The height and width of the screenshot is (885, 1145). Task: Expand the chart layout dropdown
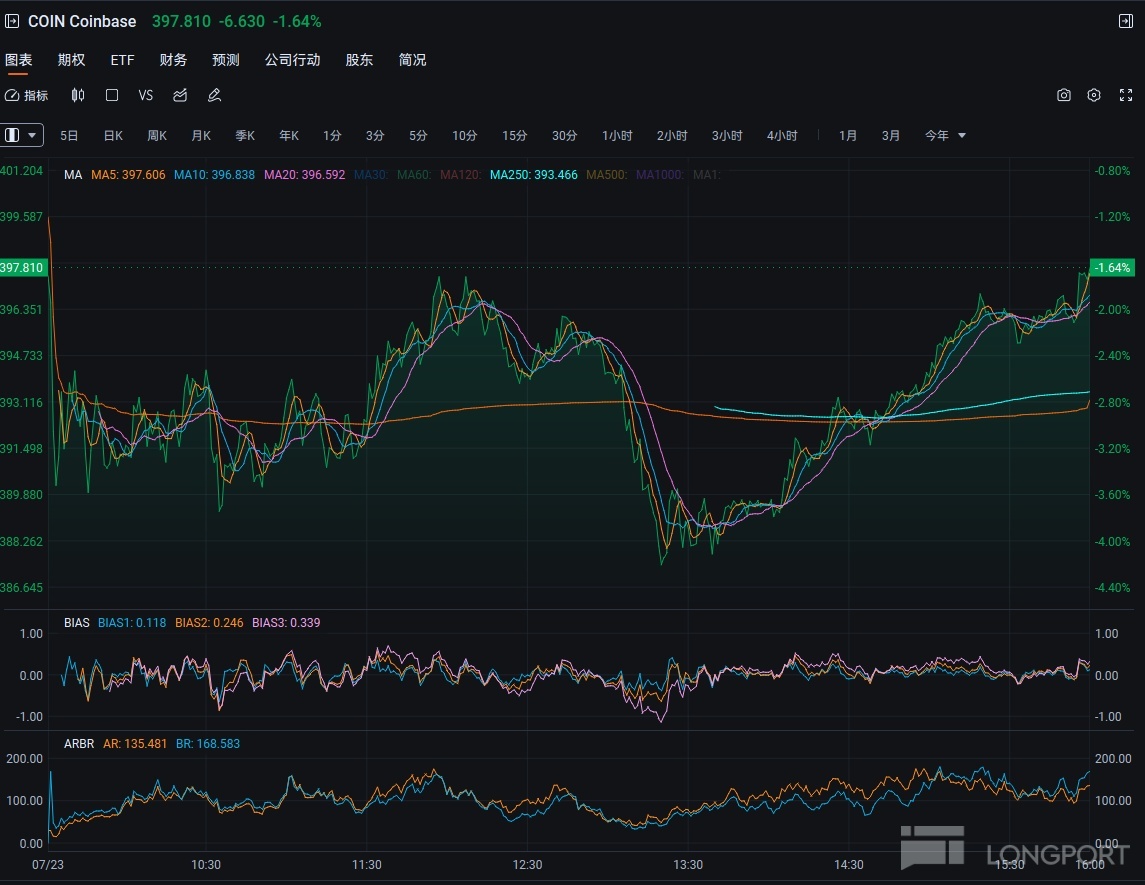pyautogui.click(x=22, y=135)
